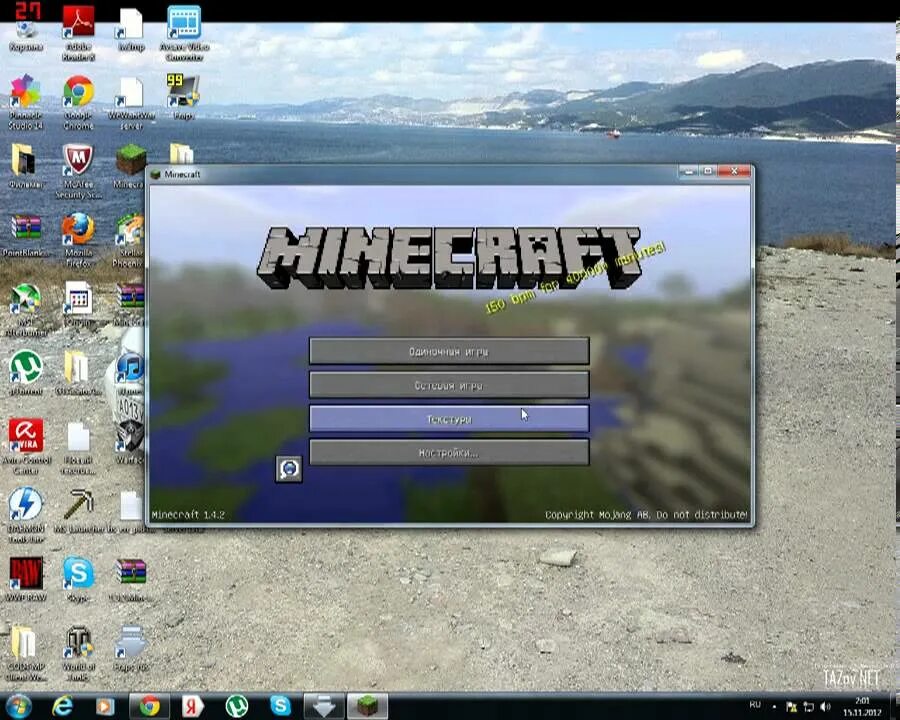Open Avexer Video Converter shortcut
The image size is (900, 720).
click(184, 32)
